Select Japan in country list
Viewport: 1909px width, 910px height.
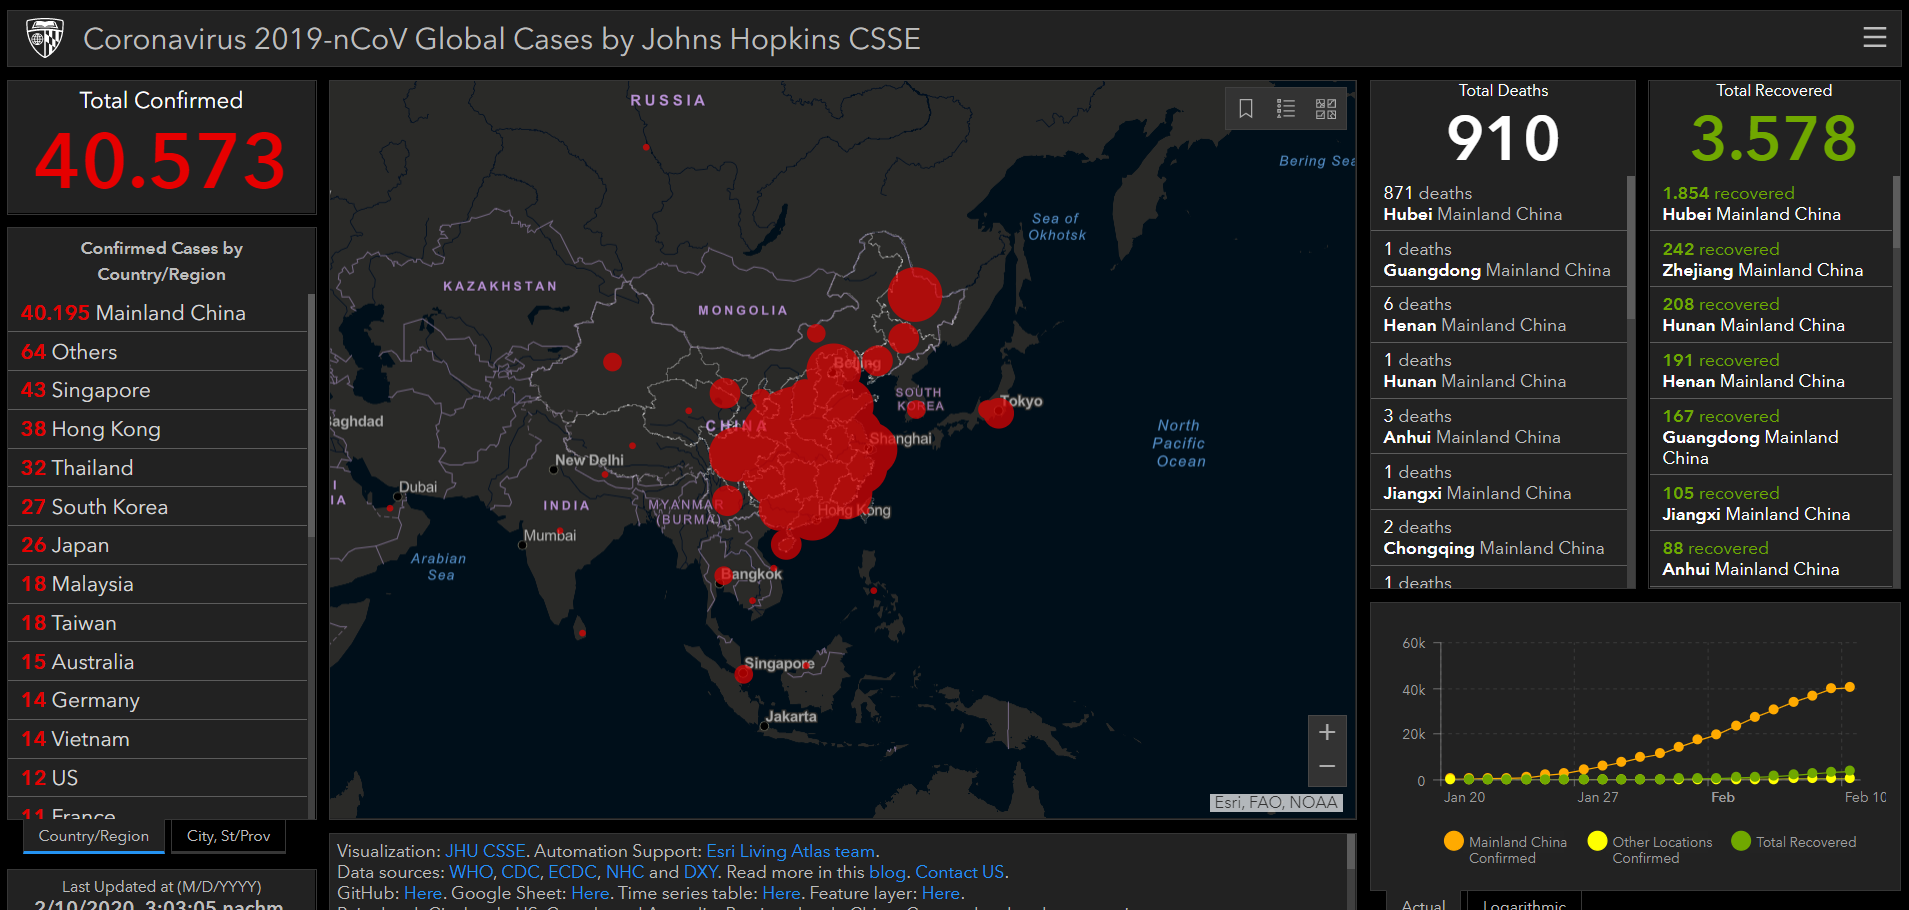coord(158,545)
